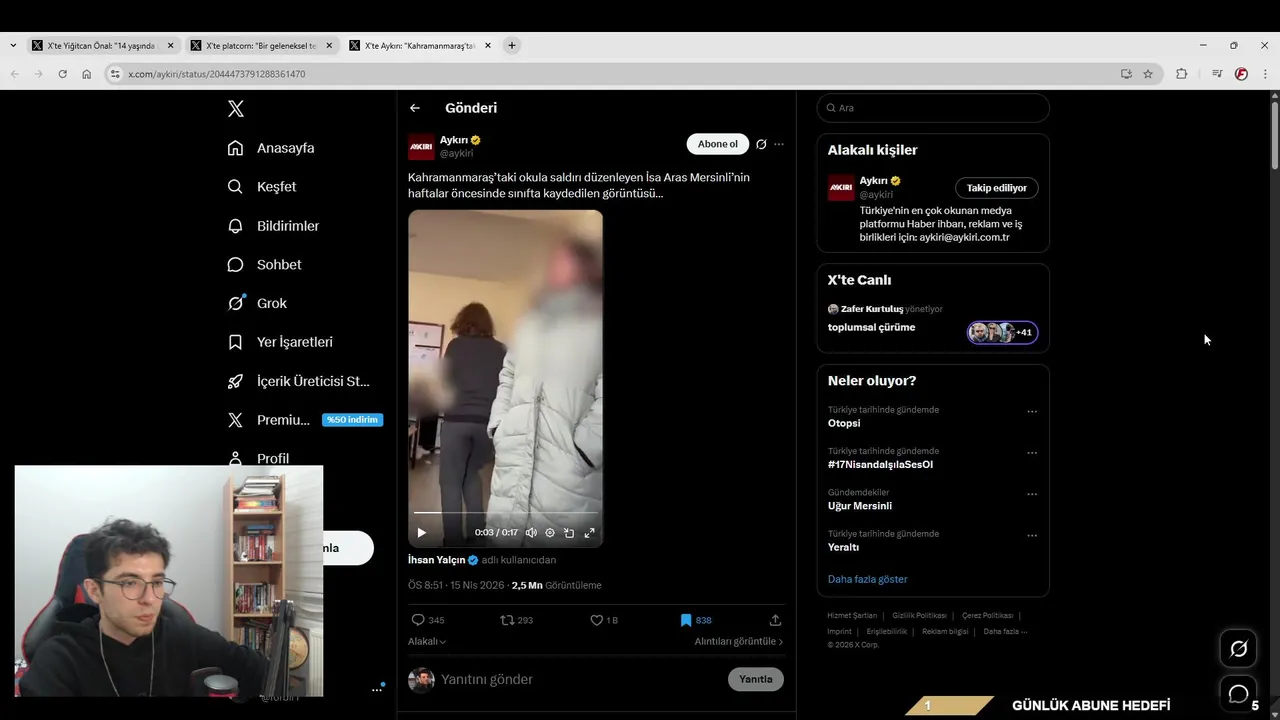Click browser home icon
Screen dimensions: 1280x720
(x=87, y=74)
